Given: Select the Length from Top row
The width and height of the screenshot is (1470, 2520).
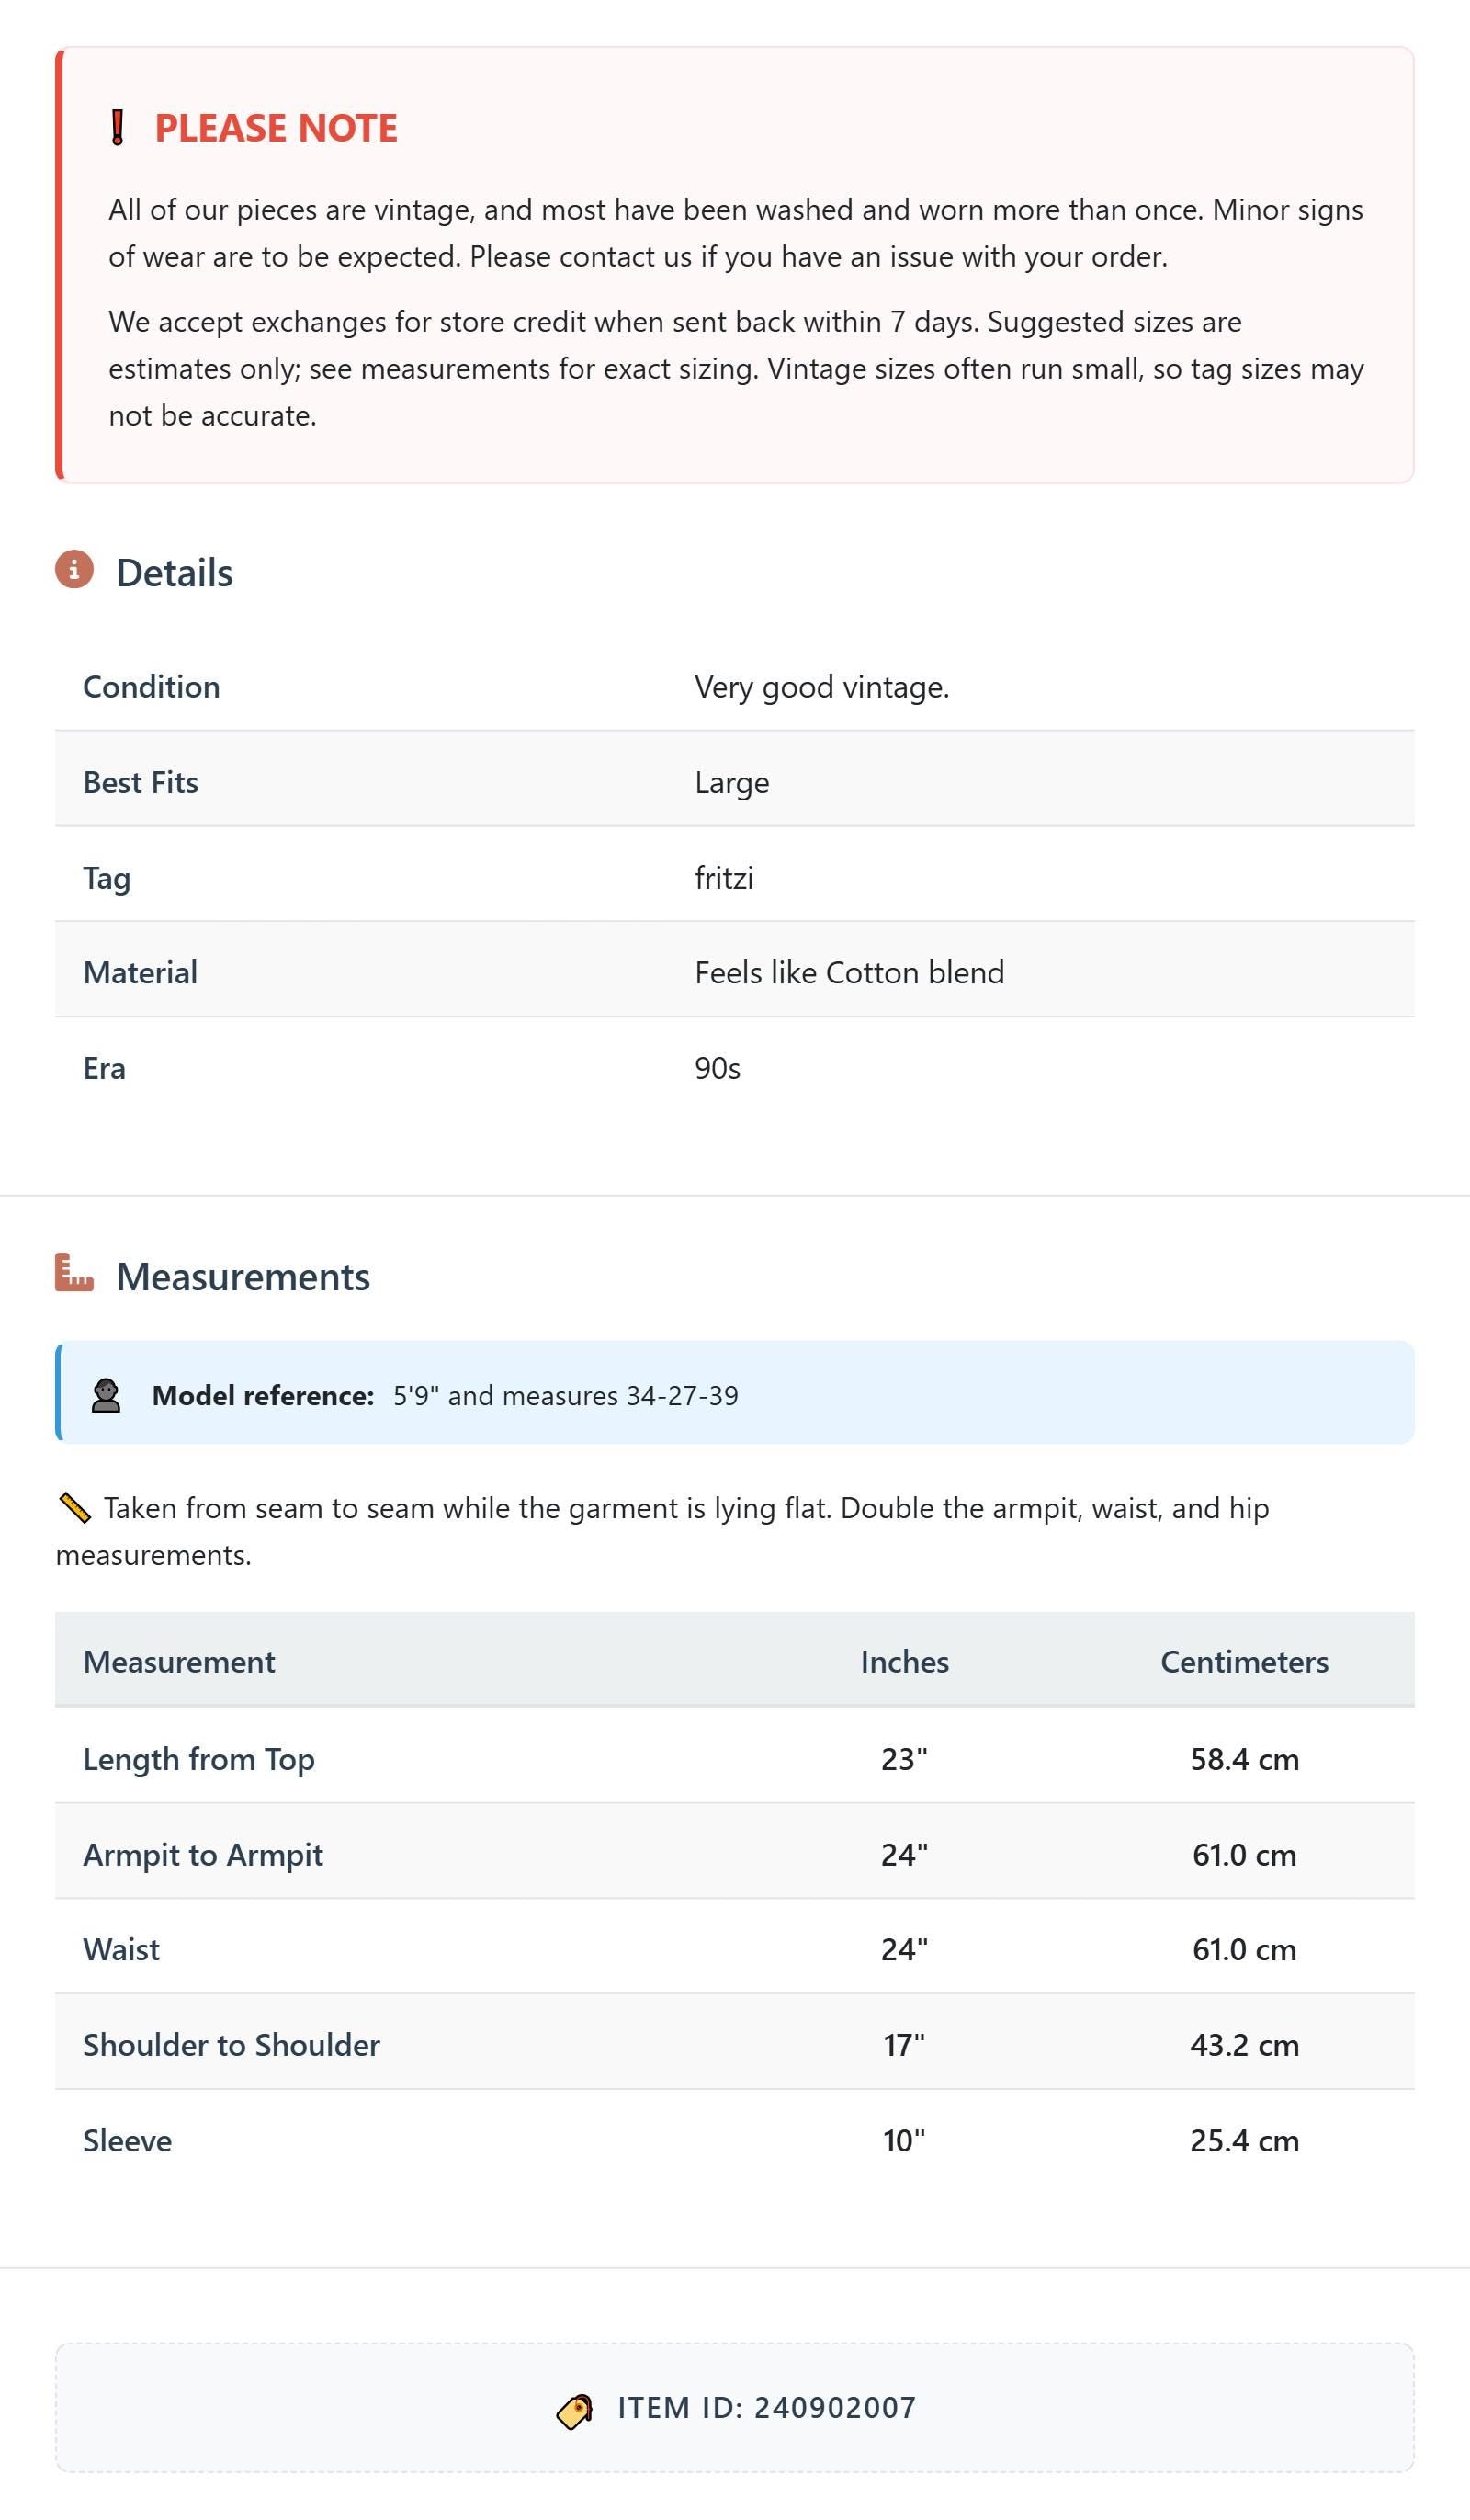Looking at the screenshot, I should 735,1758.
